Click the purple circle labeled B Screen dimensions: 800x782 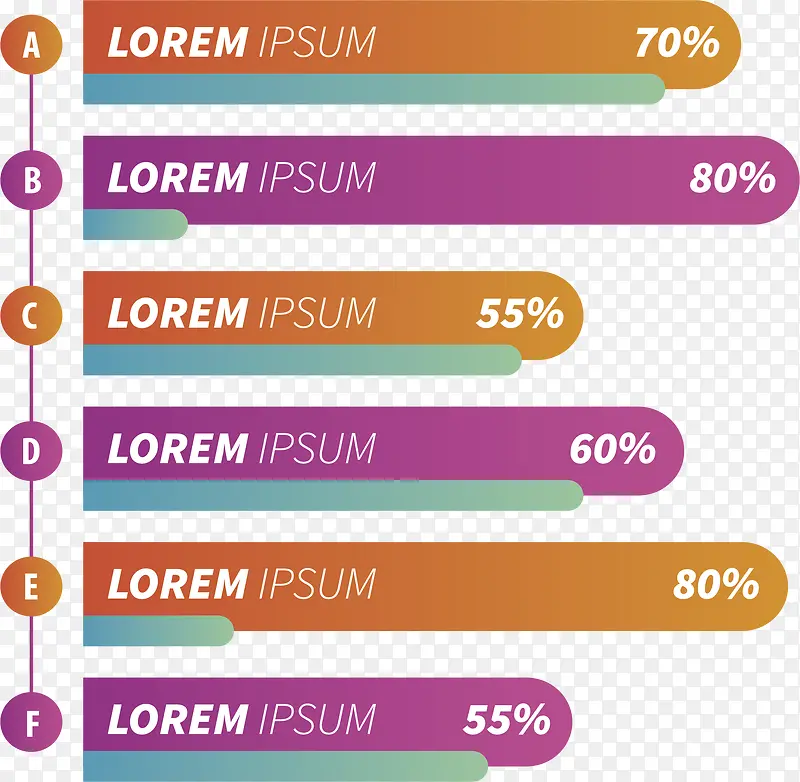32,180
